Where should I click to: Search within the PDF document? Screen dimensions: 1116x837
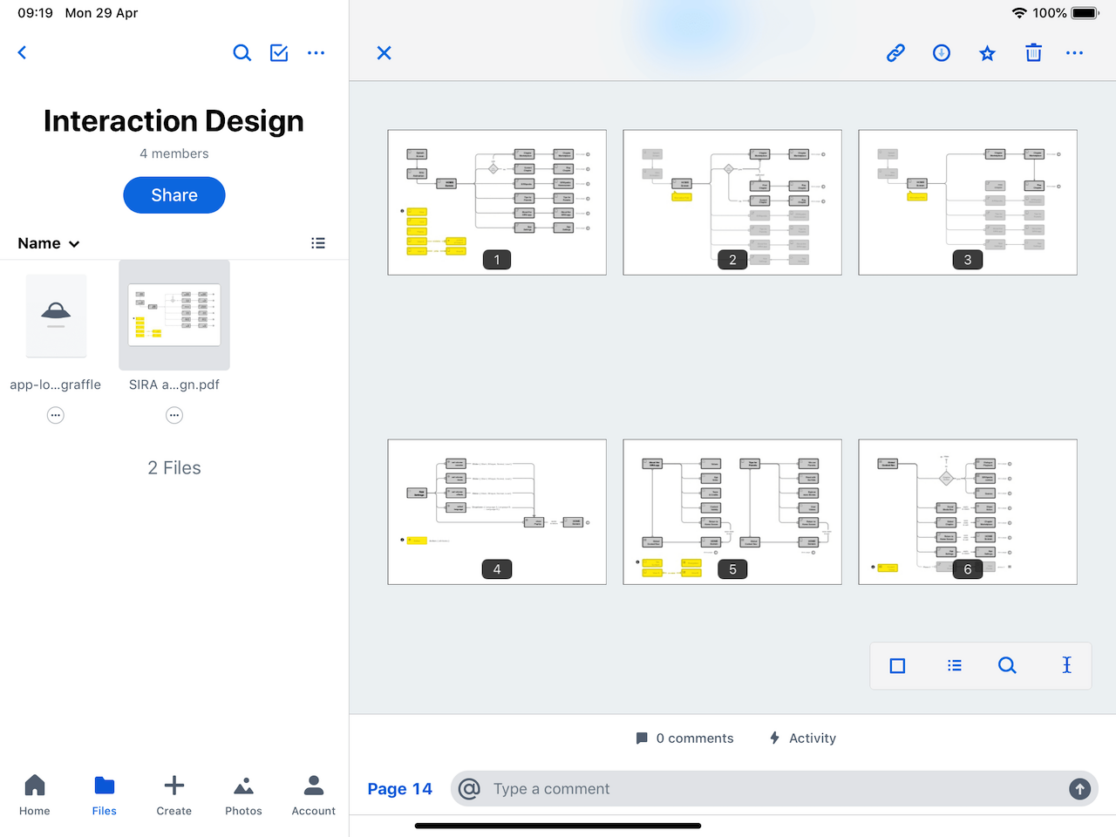coord(1007,666)
